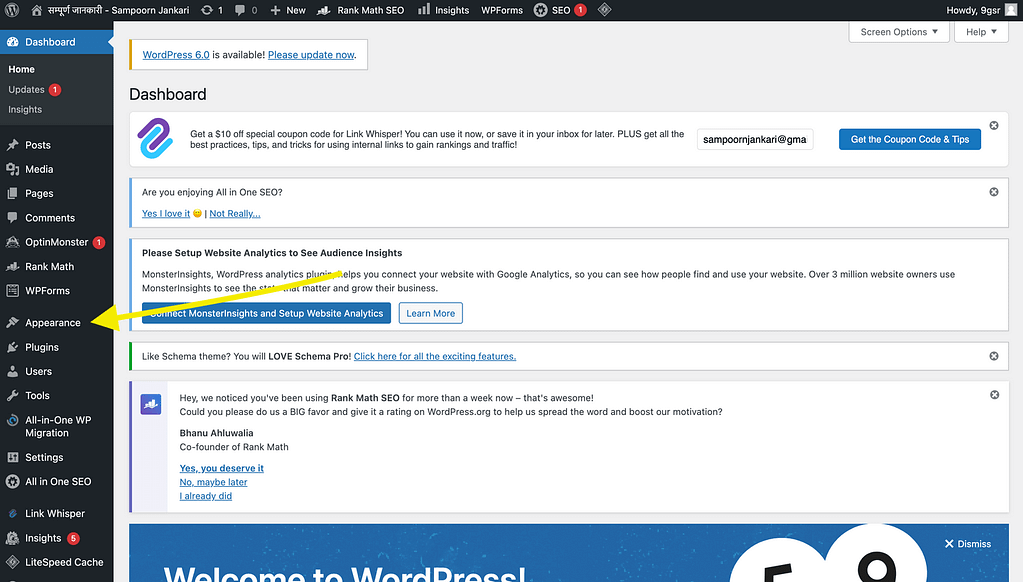Image resolution: width=1023 pixels, height=582 pixels.
Task: Click the WordPress logo in admin bar
Action: point(12,10)
